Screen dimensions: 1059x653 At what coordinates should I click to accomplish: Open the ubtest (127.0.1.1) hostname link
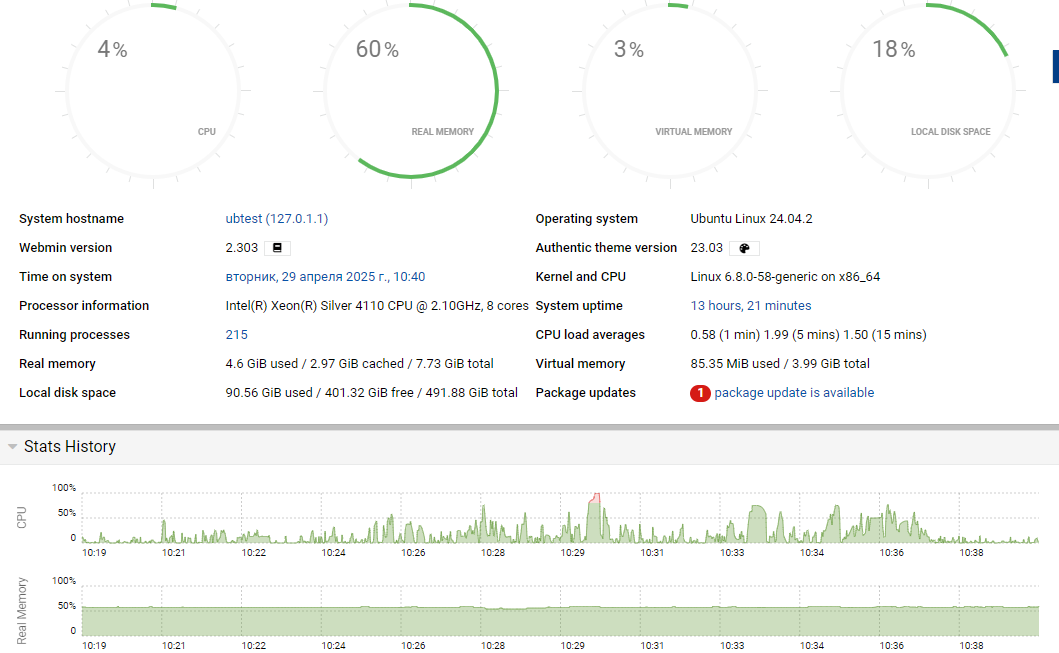tap(277, 219)
